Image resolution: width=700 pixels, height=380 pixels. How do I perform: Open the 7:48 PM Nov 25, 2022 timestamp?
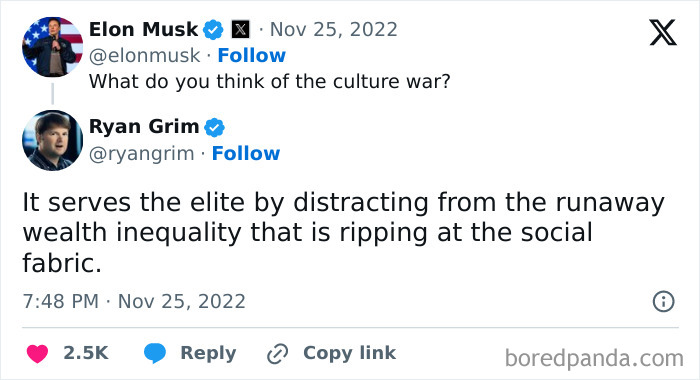click(134, 301)
